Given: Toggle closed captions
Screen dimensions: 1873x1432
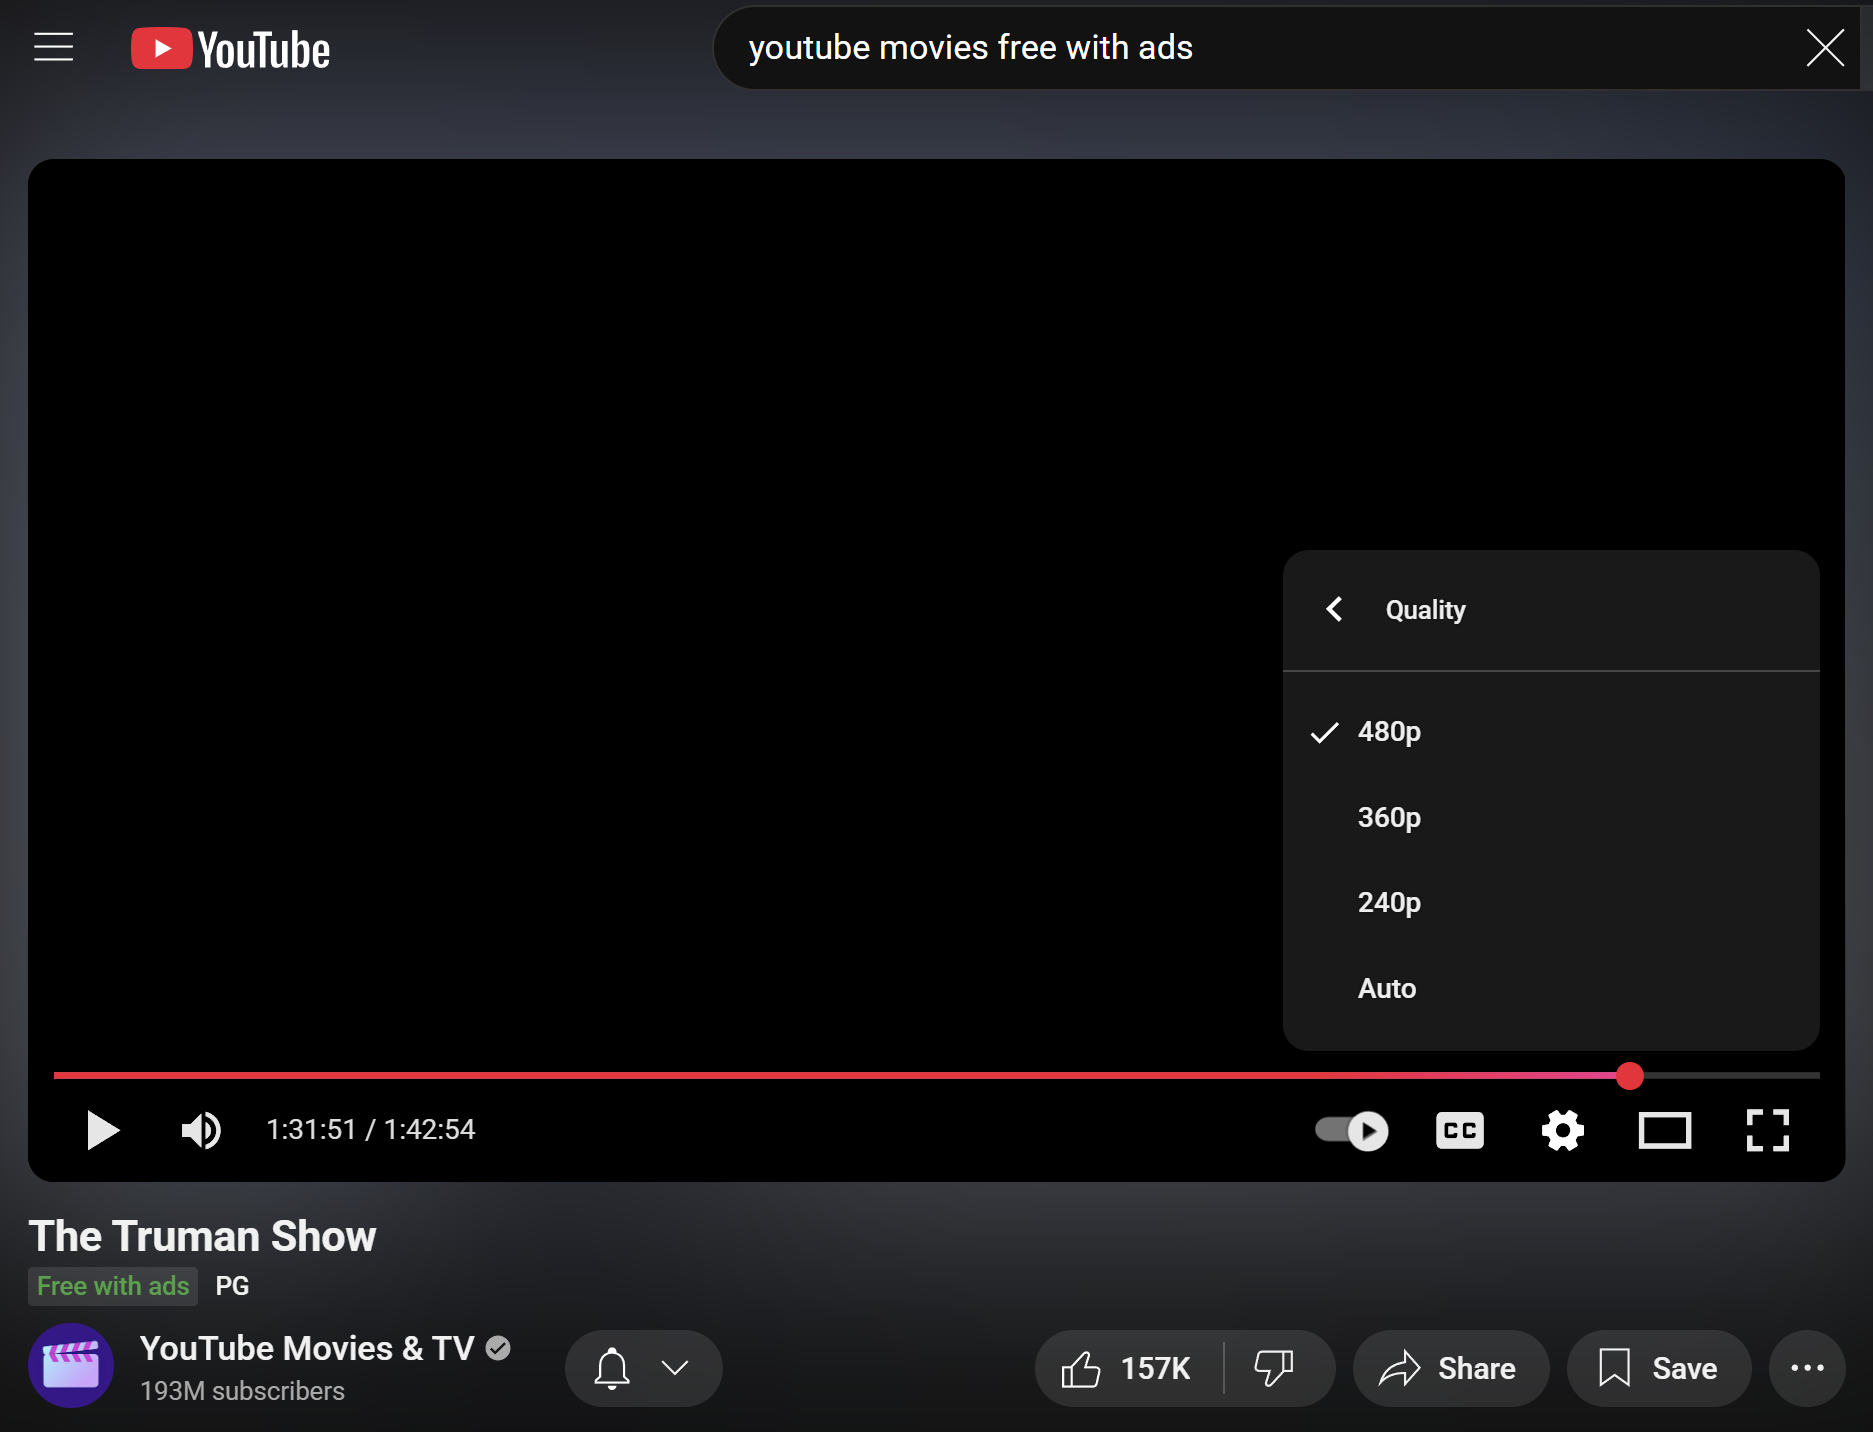Looking at the screenshot, I should pyautogui.click(x=1460, y=1131).
